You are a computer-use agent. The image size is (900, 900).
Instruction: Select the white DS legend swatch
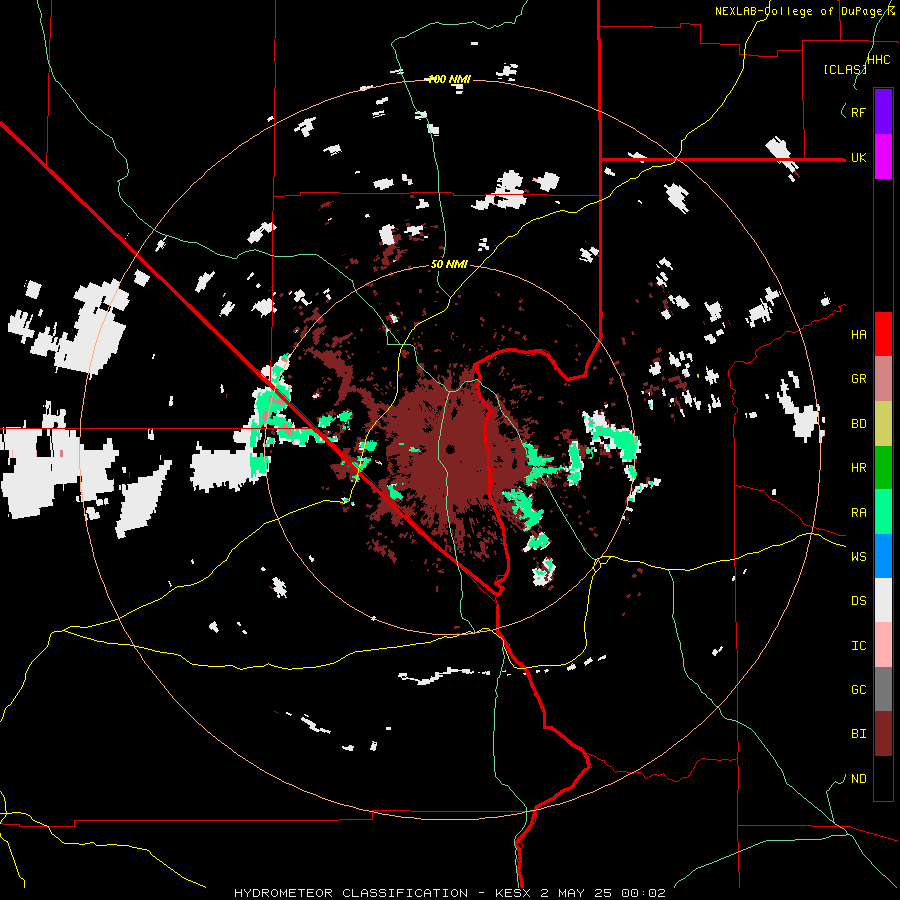pyautogui.click(x=883, y=600)
